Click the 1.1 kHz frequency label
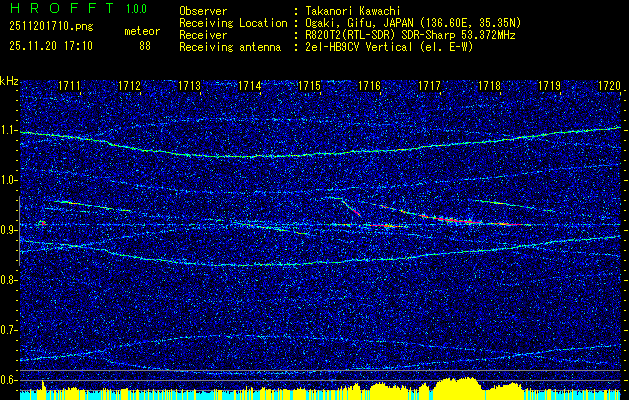Image resolution: width=629 pixels, height=400 pixels. point(10,130)
